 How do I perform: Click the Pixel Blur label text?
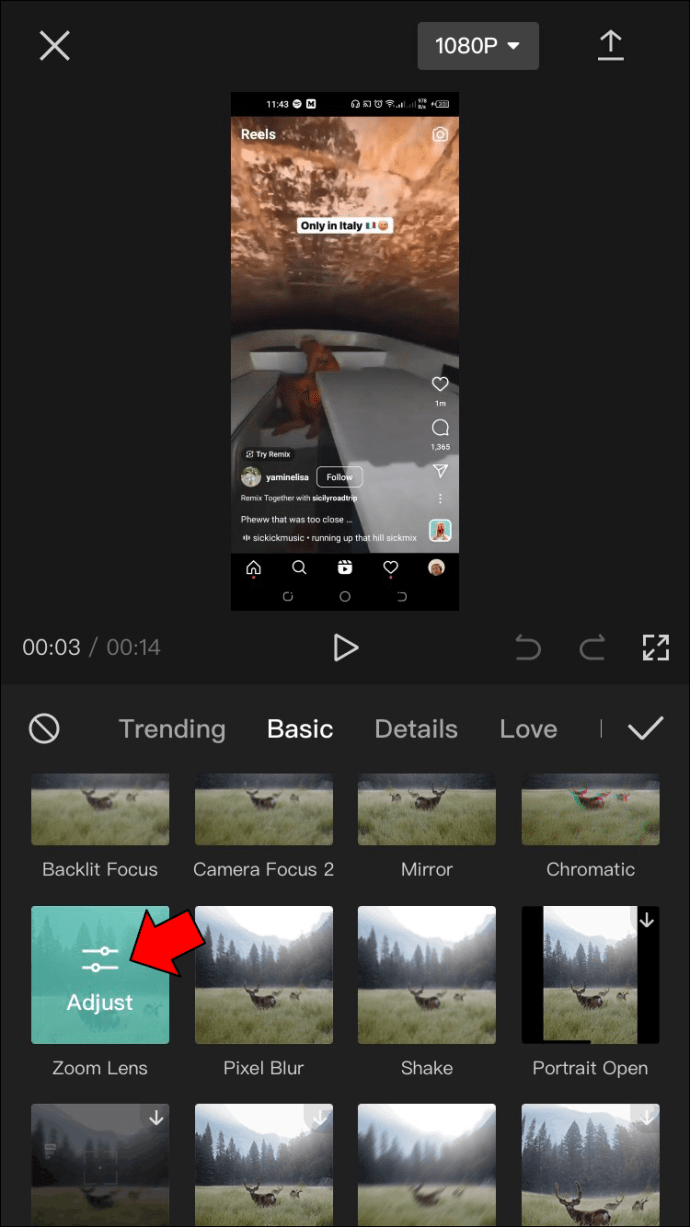coord(263,1068)
